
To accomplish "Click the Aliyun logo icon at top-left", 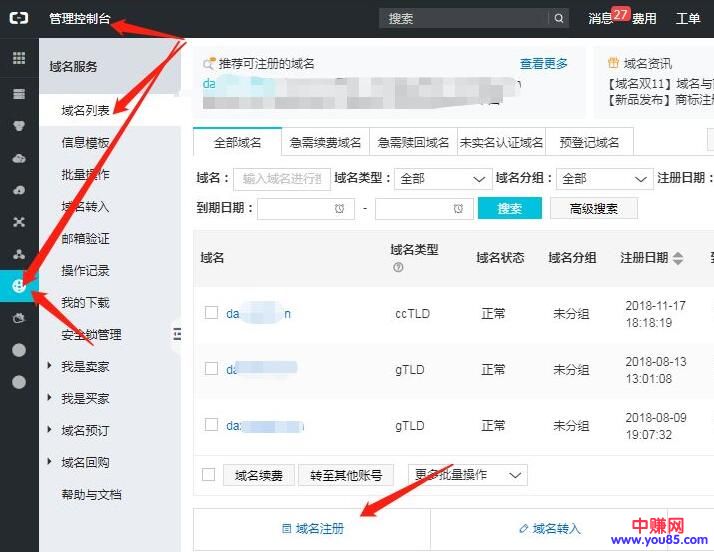I will (x=19, y=18).
